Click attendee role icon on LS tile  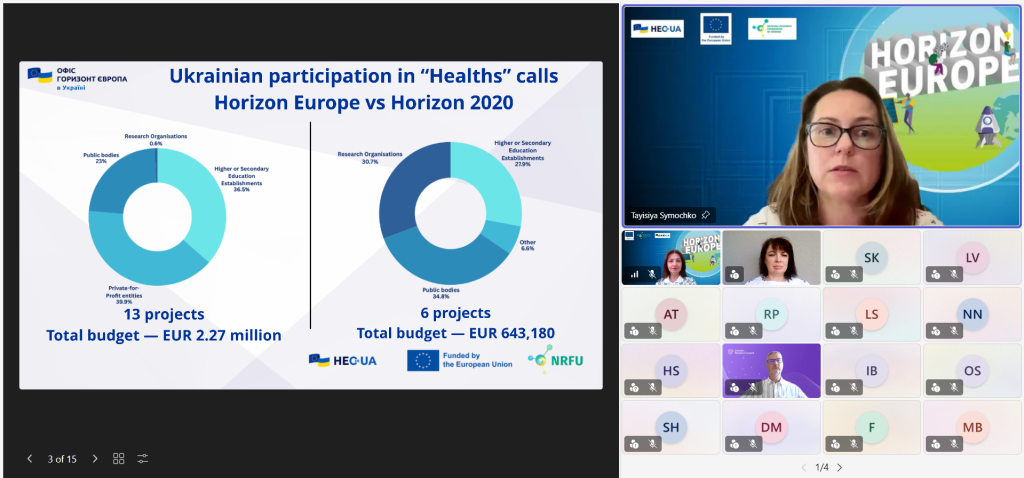[835, 331]
